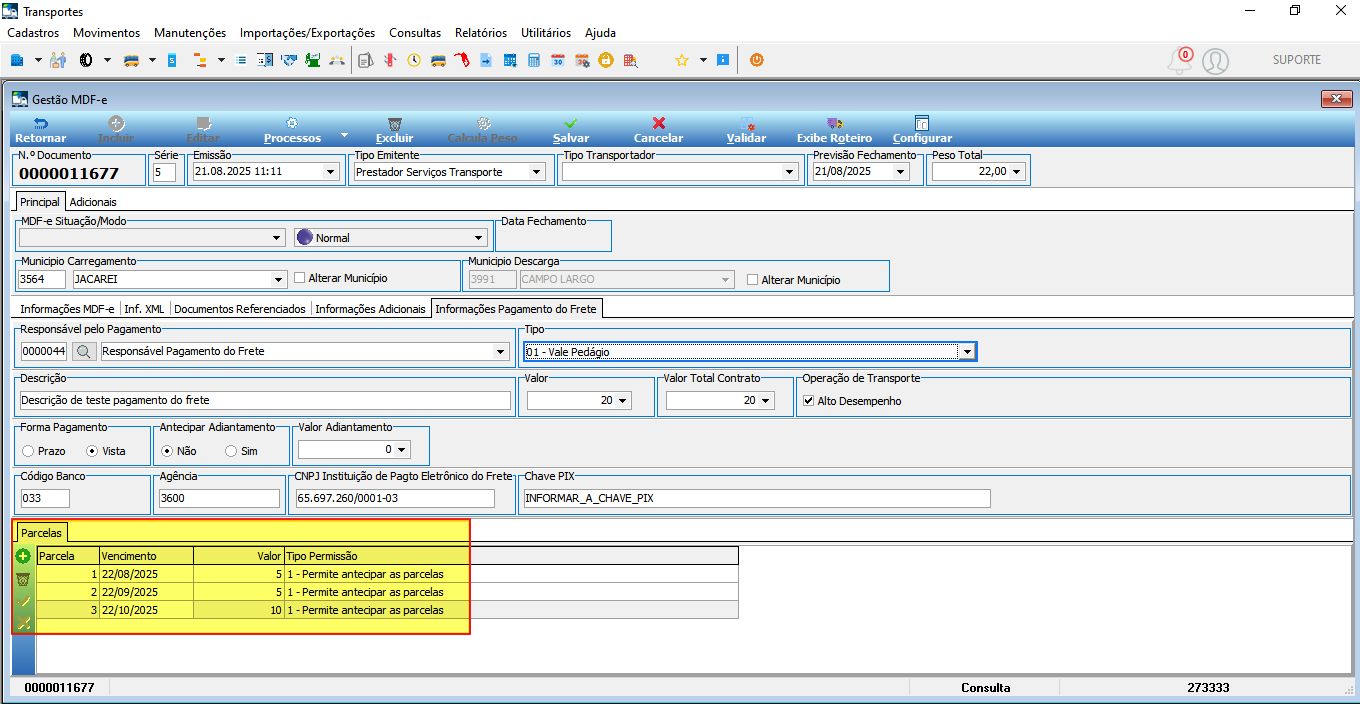Expand the Tipo Vale Pedágio dropdown

[x=967, y=352]
